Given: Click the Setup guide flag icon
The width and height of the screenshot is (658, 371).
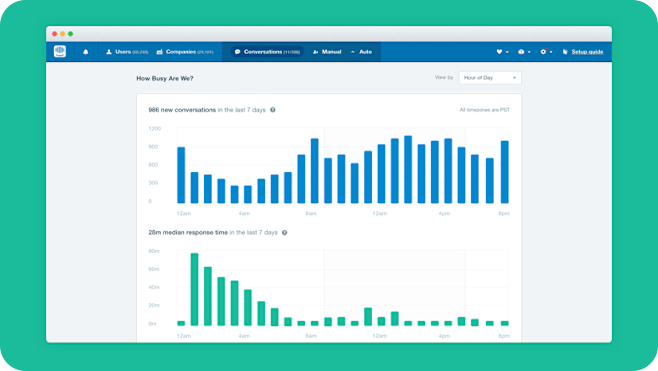Looking at the screenshot, I should (x=565, y=52).
